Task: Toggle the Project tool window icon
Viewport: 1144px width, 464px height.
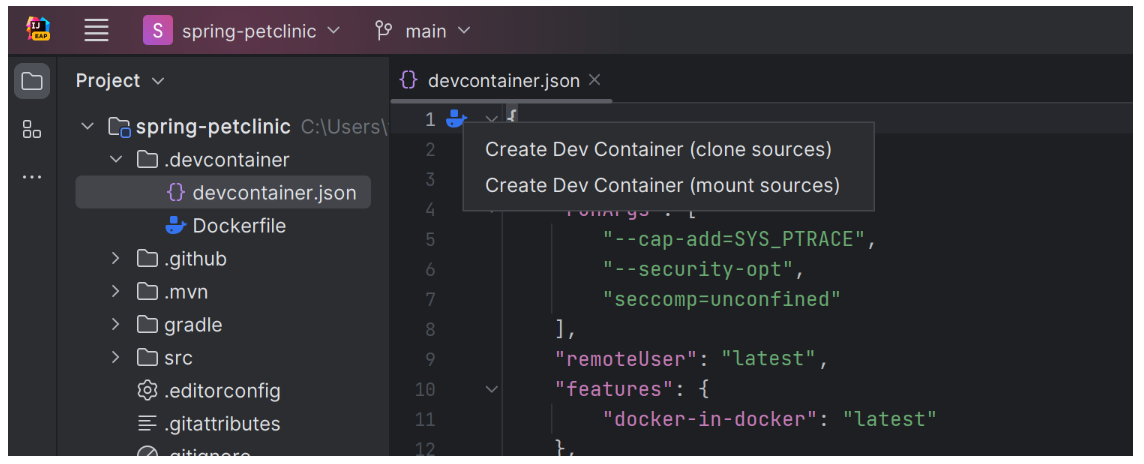Action: point(32,81)
